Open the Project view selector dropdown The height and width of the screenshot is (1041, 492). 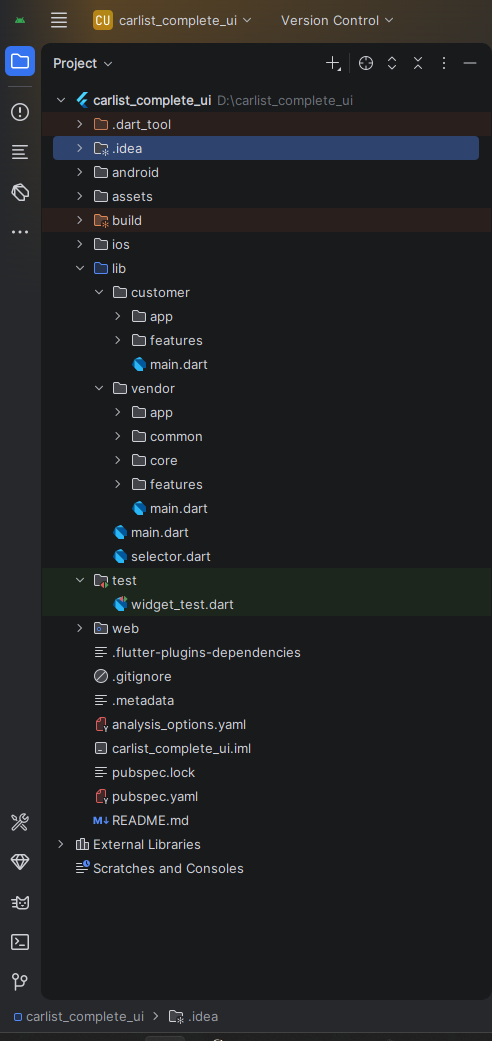click(83, 64)
